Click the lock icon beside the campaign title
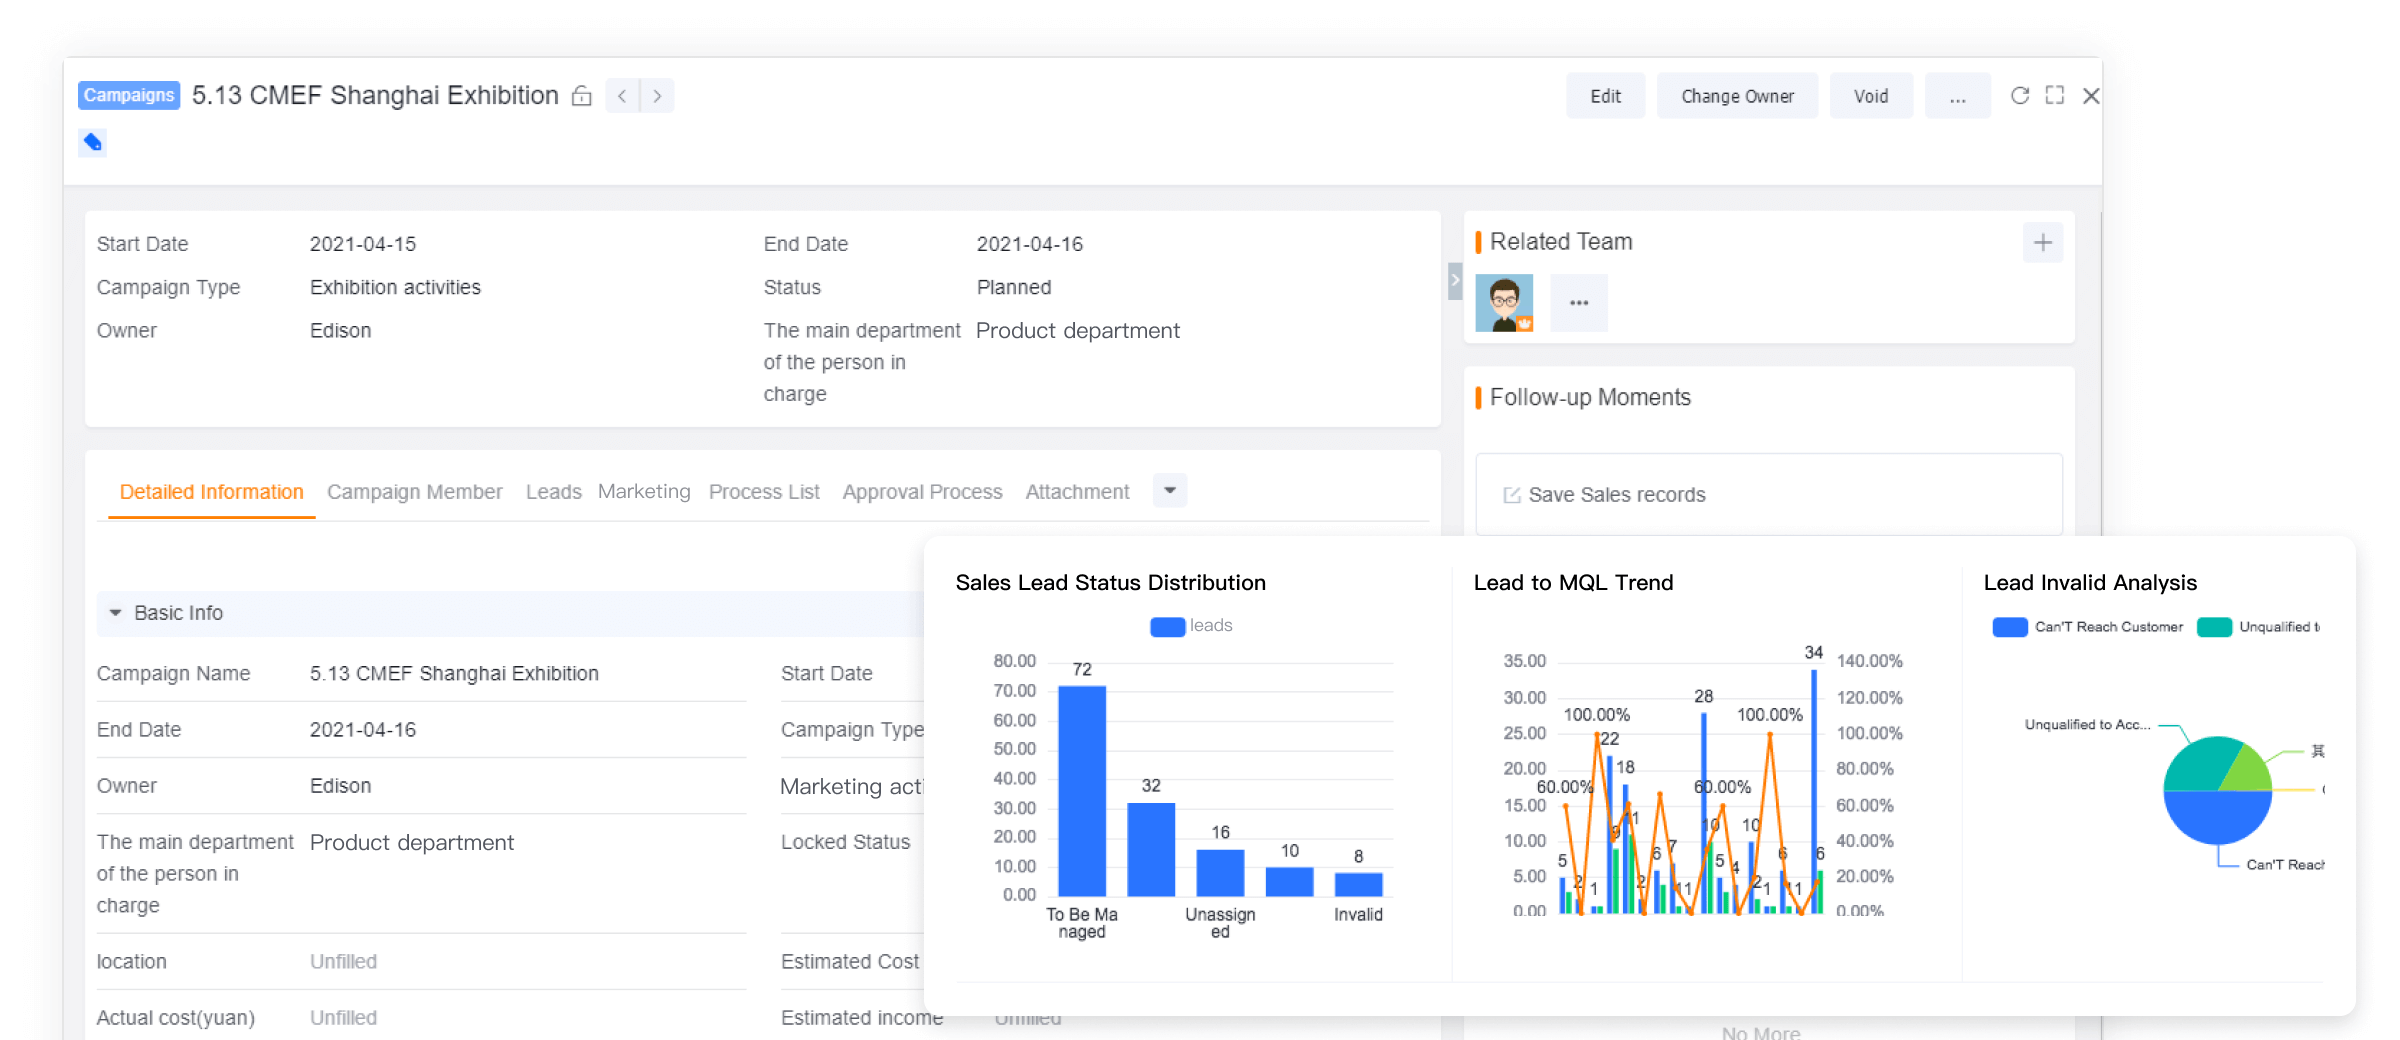This screenshot has width=2400, height=1040. coord(582,96)
